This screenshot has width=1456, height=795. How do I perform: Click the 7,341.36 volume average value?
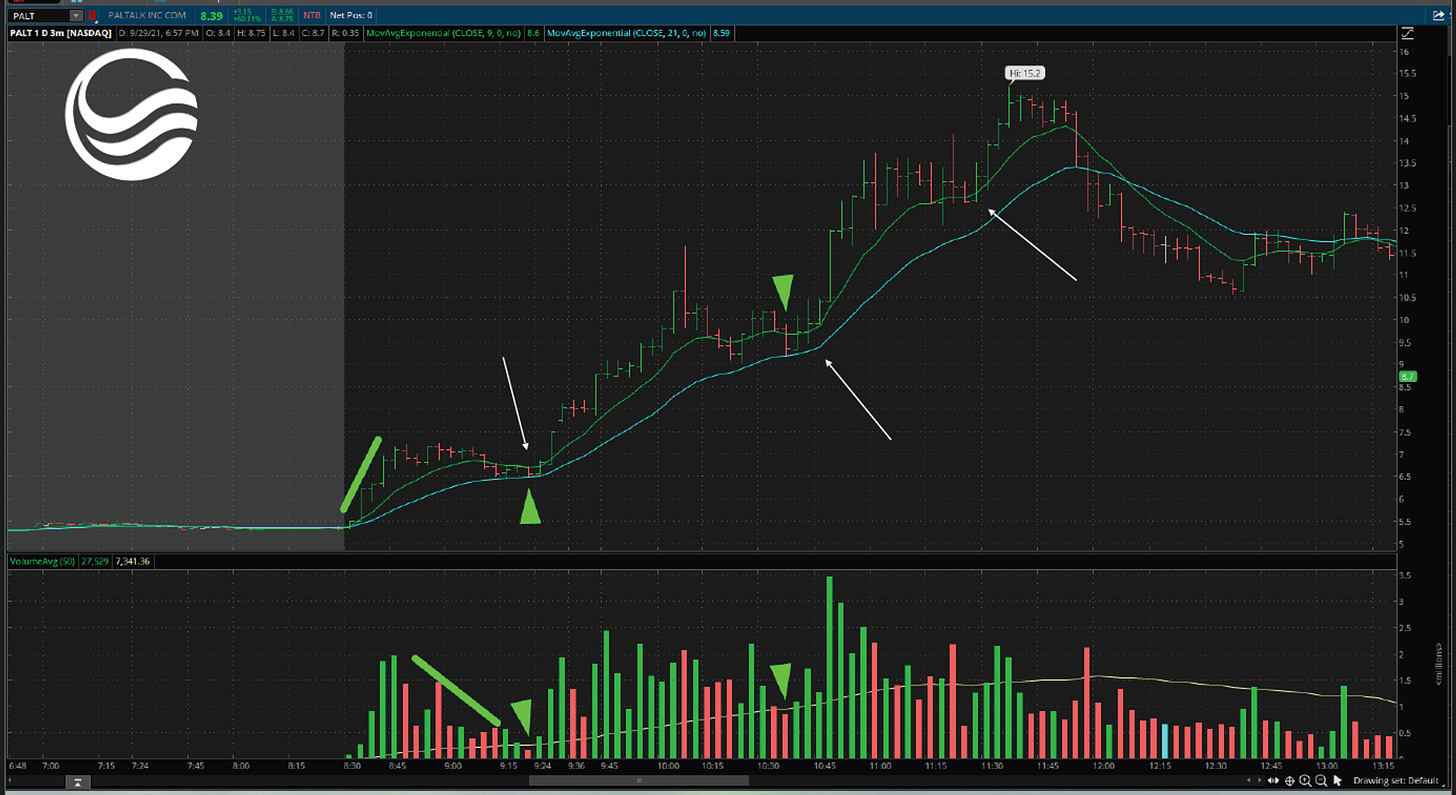tap(133, 560)
